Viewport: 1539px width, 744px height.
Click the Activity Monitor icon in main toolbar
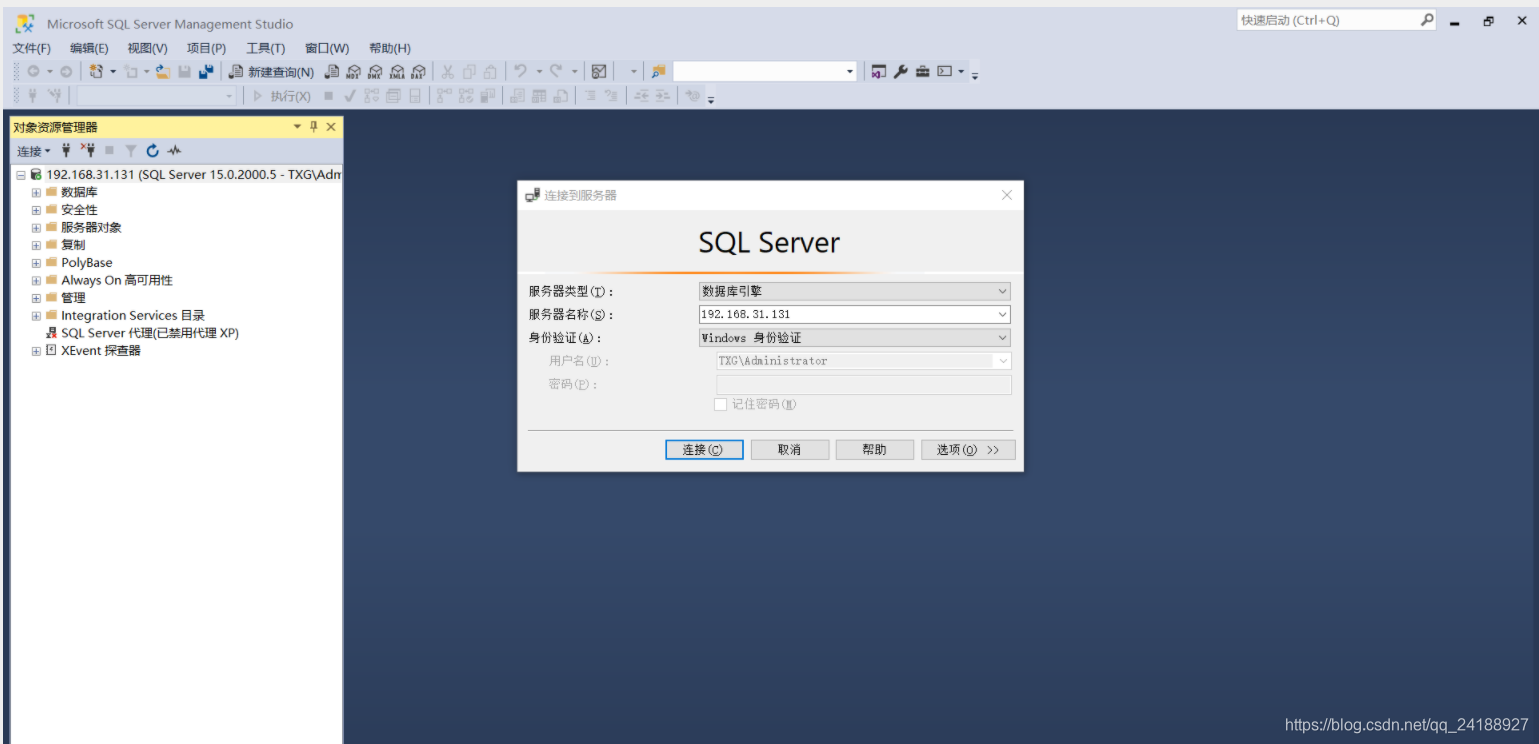click(x=599, y=72)
